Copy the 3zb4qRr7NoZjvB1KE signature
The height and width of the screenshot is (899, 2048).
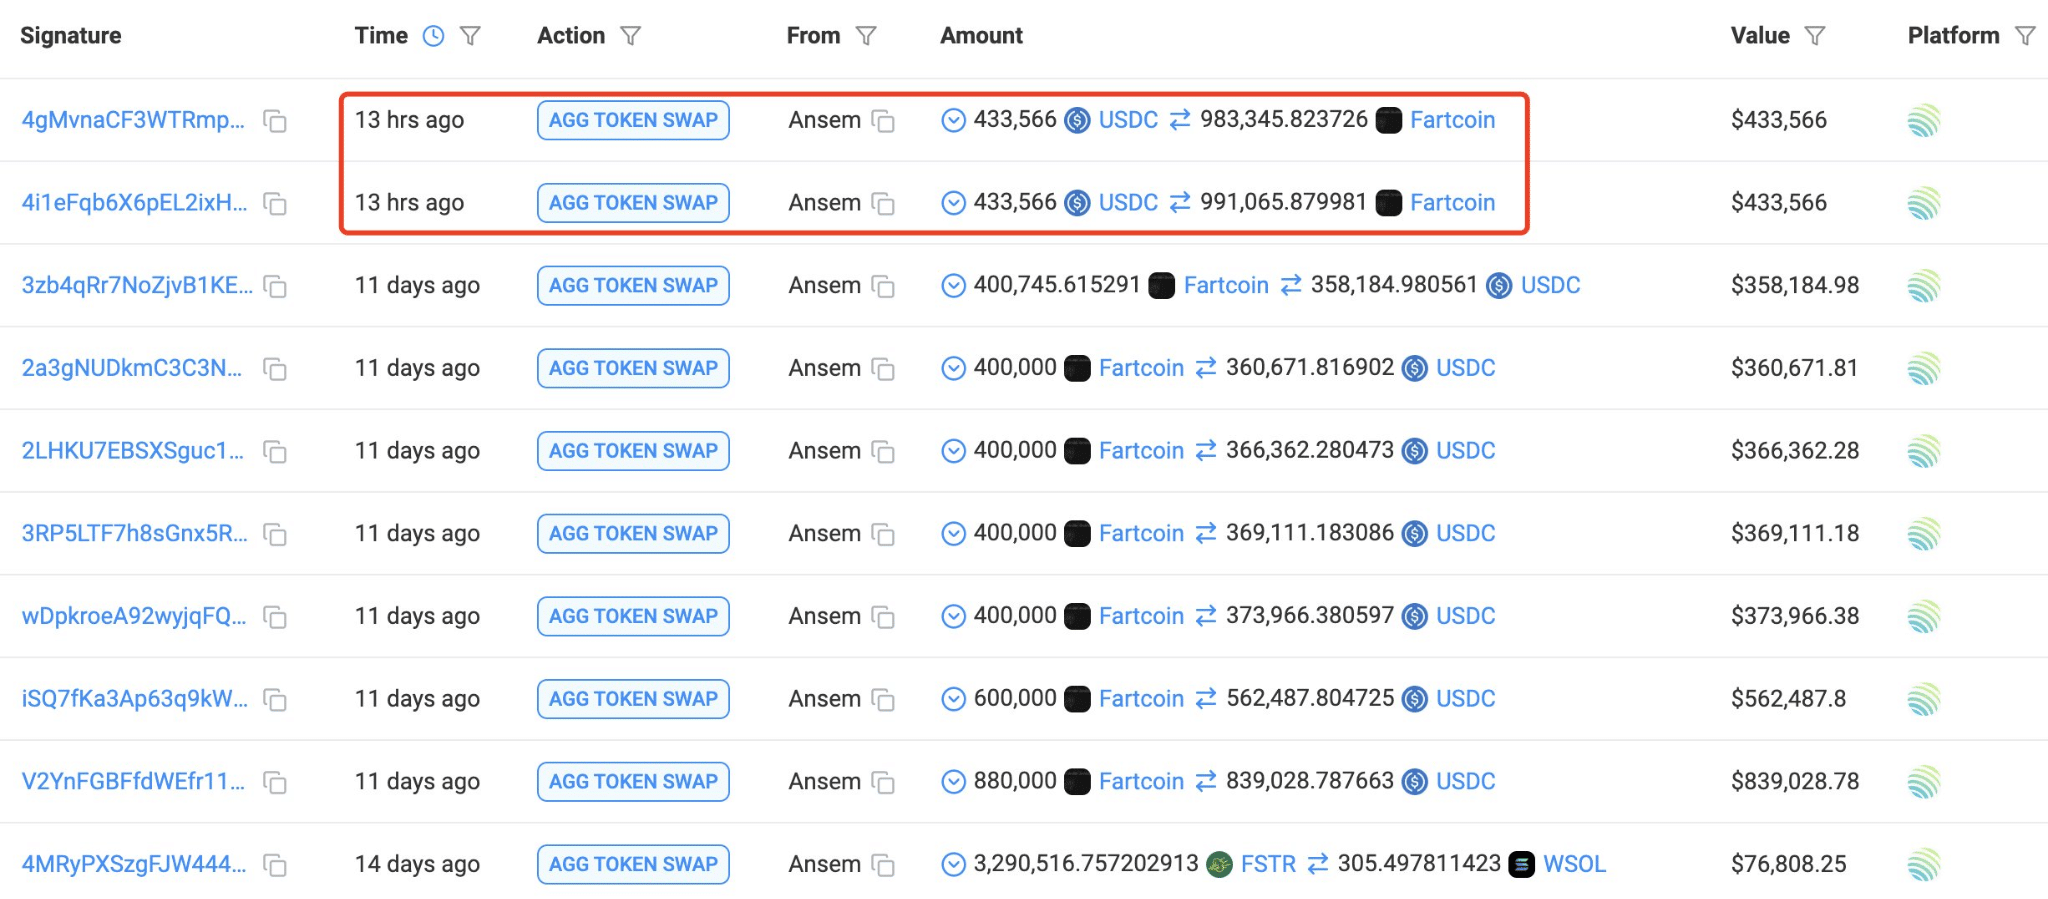(275, 287)
